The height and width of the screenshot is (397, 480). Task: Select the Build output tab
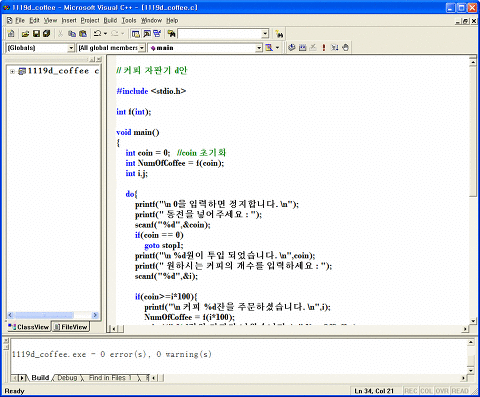[40, 378]
